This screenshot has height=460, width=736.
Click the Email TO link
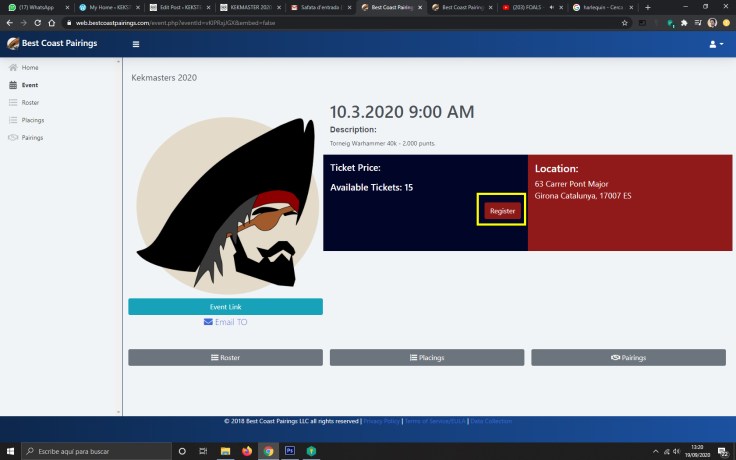point(225,322)
